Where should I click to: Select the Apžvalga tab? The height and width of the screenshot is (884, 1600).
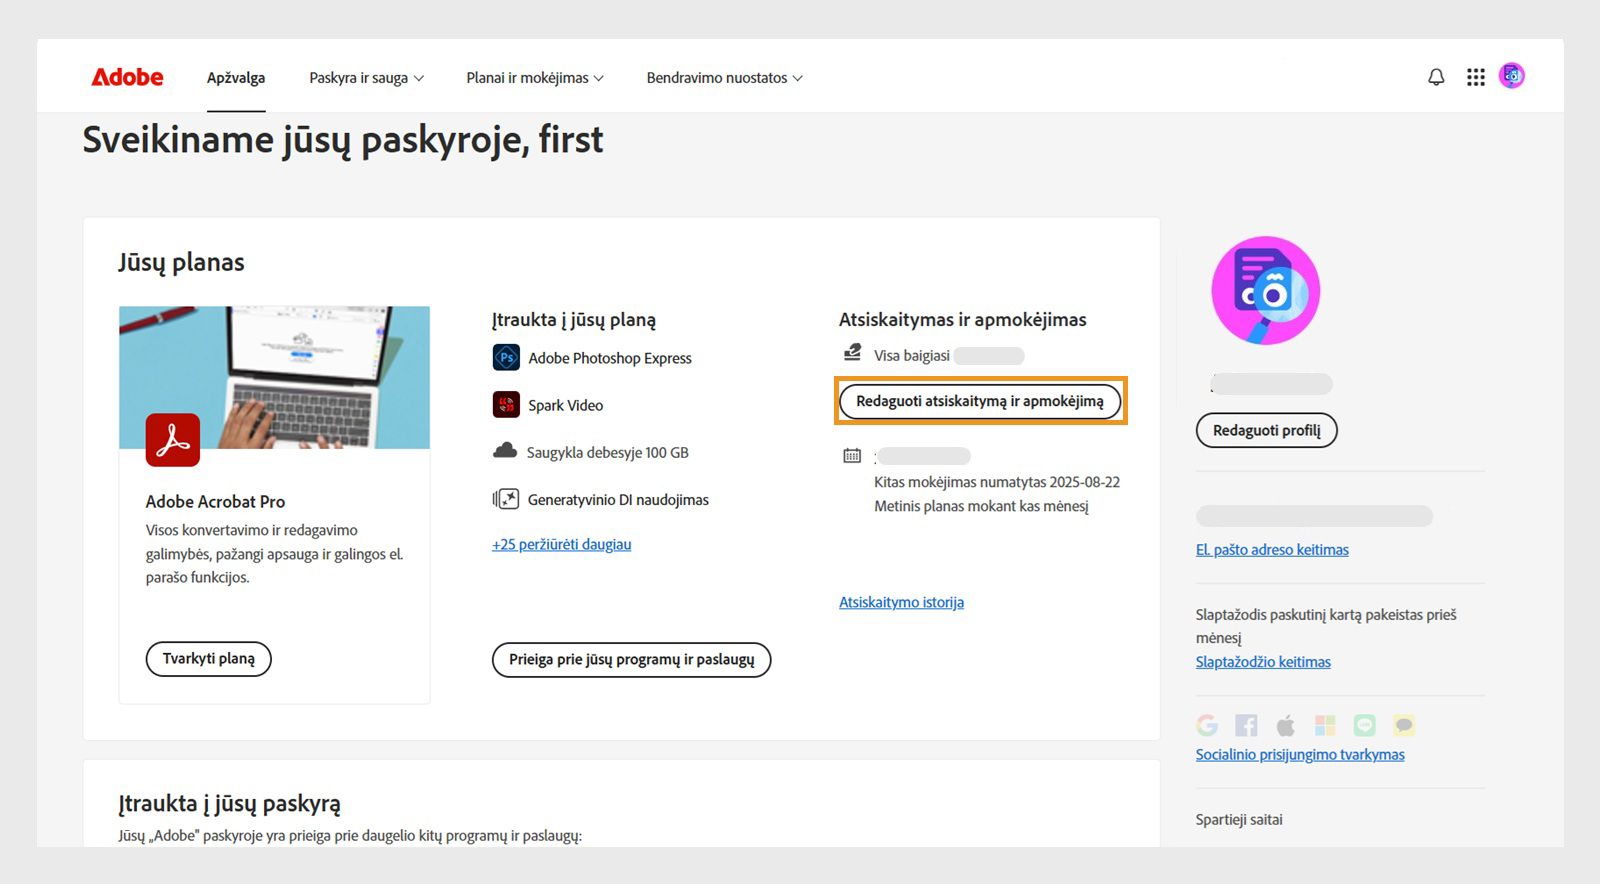(x=236, y=78)
